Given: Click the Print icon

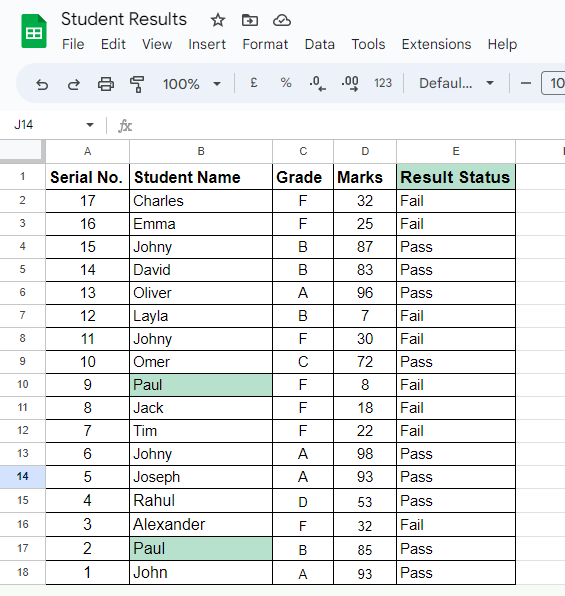Looking at the screenshot, I should 106,84.
